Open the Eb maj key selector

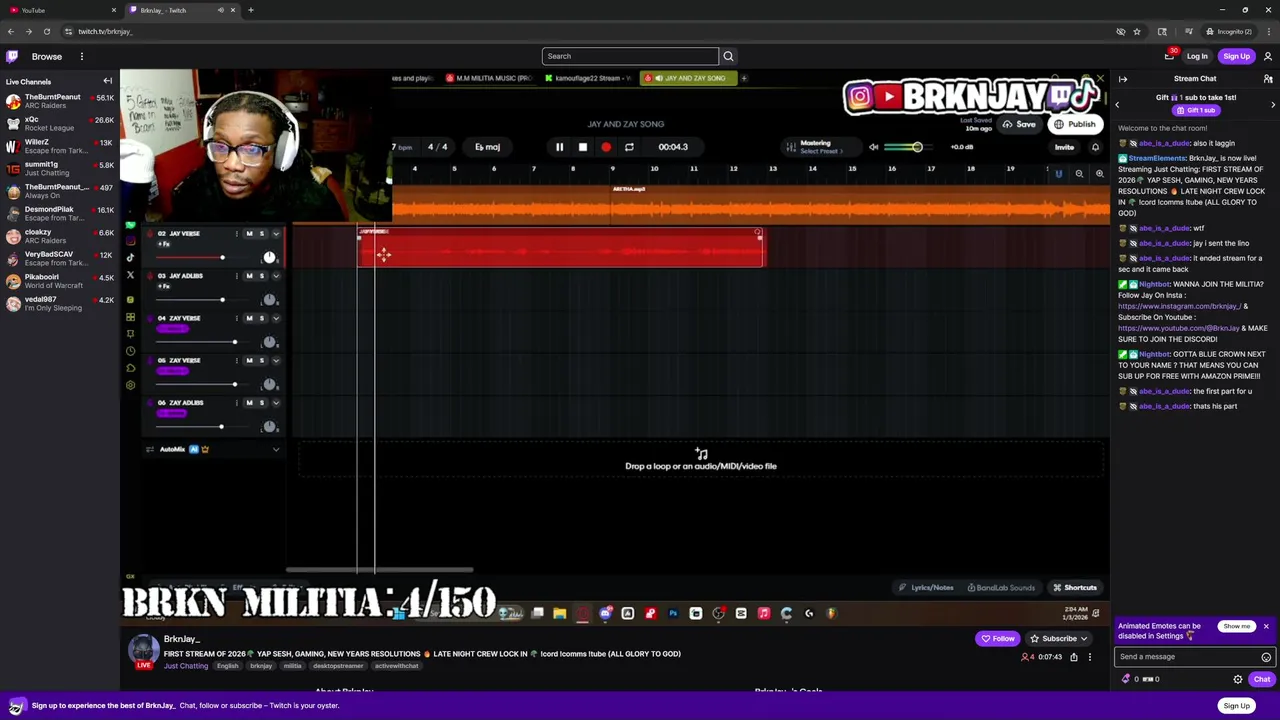[487, 147]
